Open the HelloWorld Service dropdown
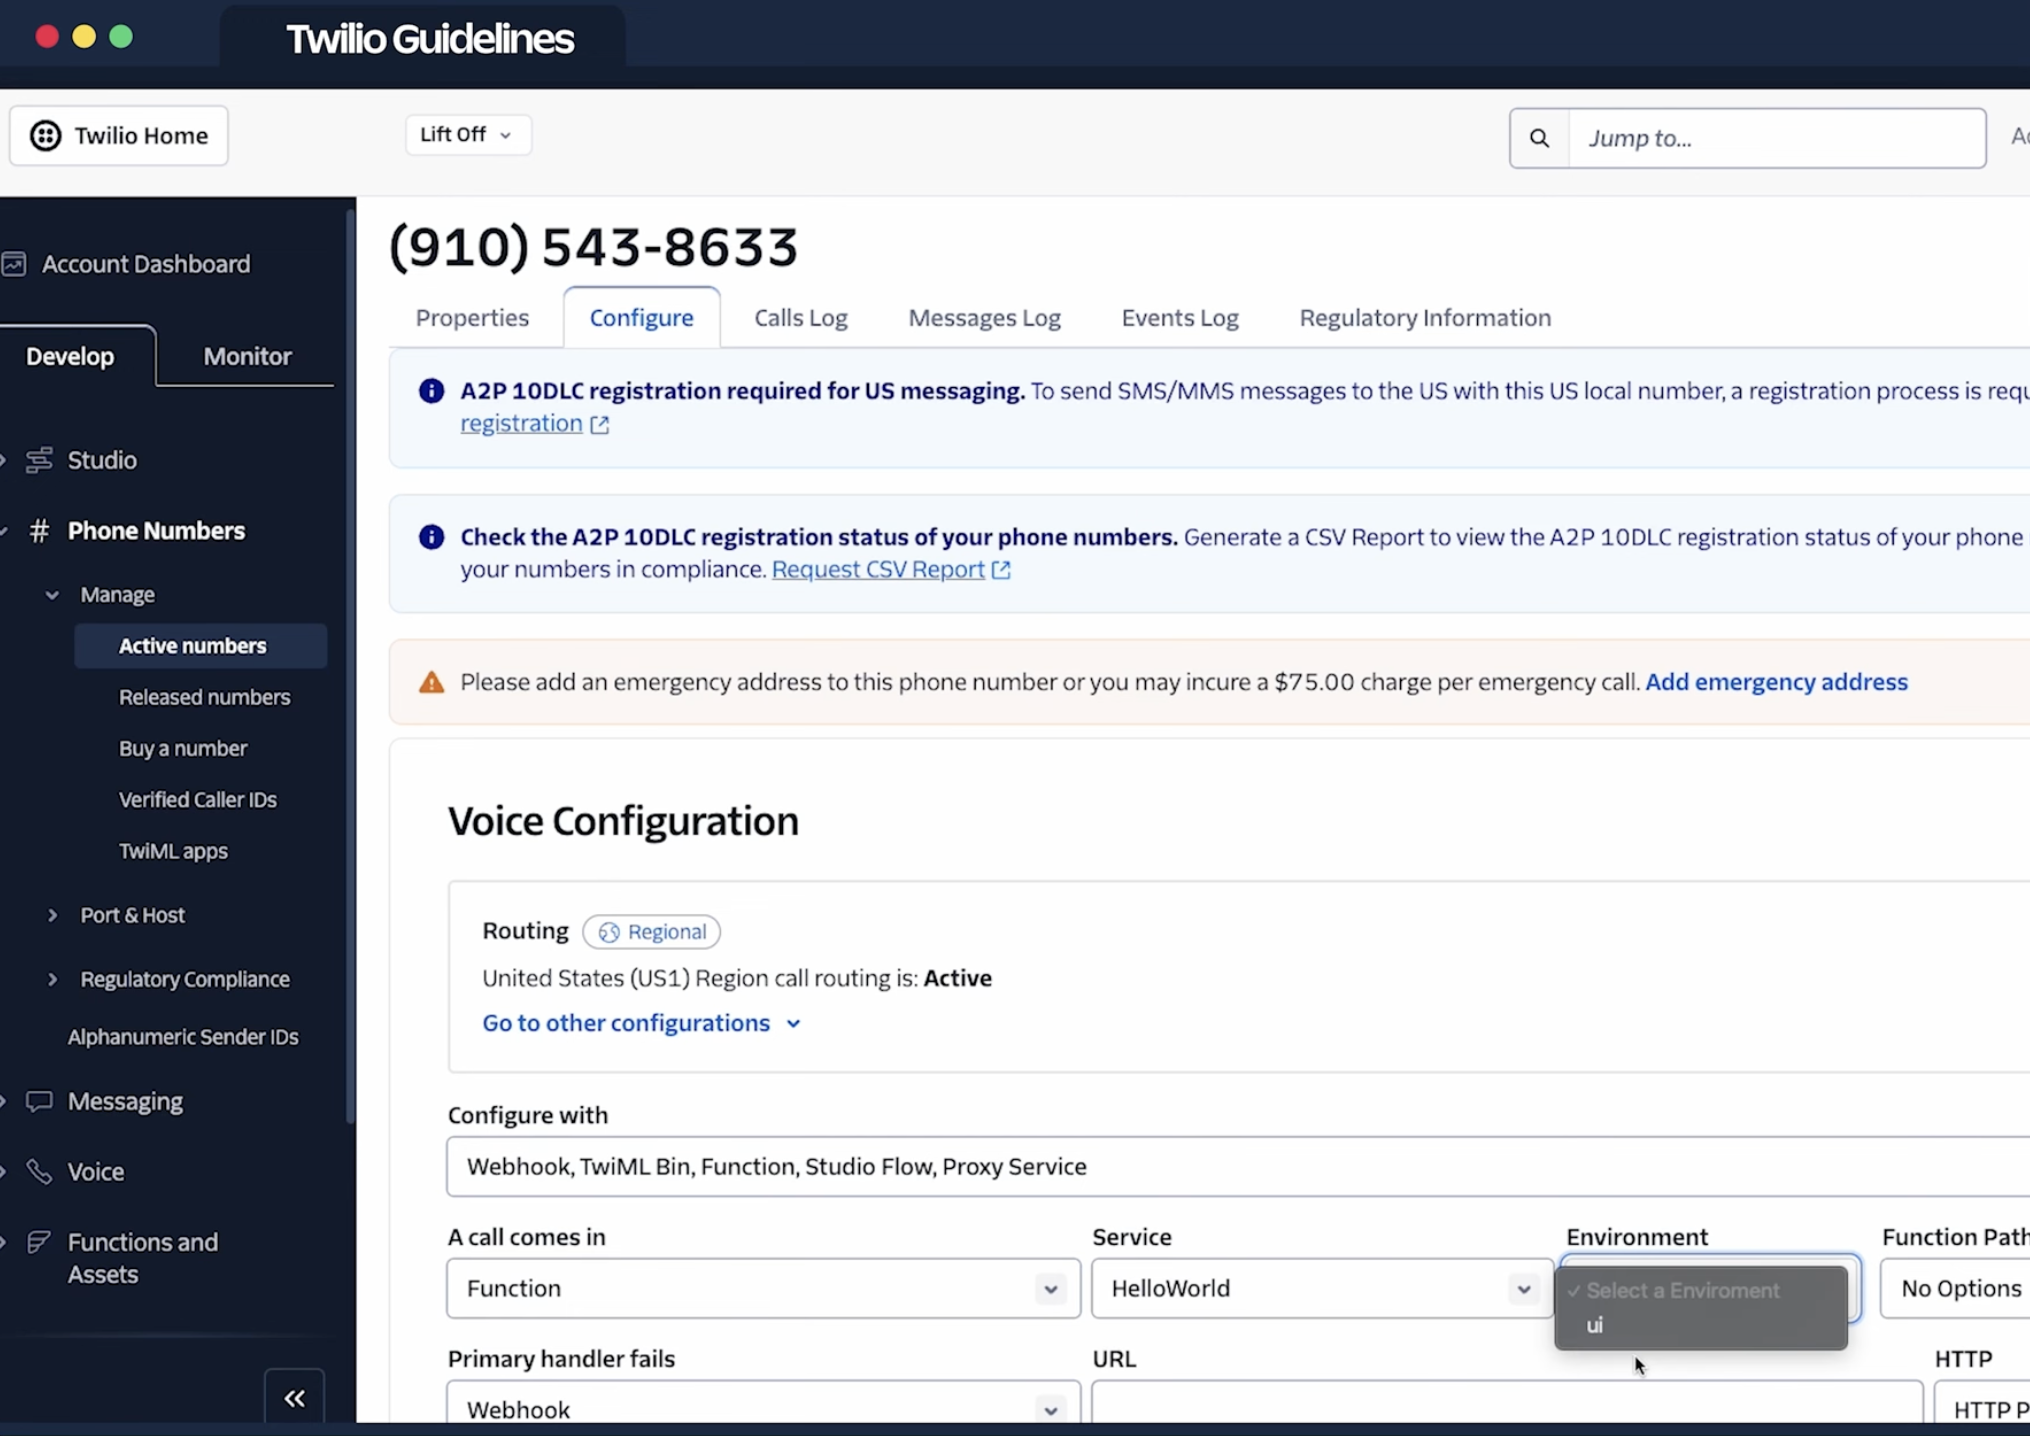Image resolution: width=2030 pixels, height=1436 pixels. point(1320,1288)
